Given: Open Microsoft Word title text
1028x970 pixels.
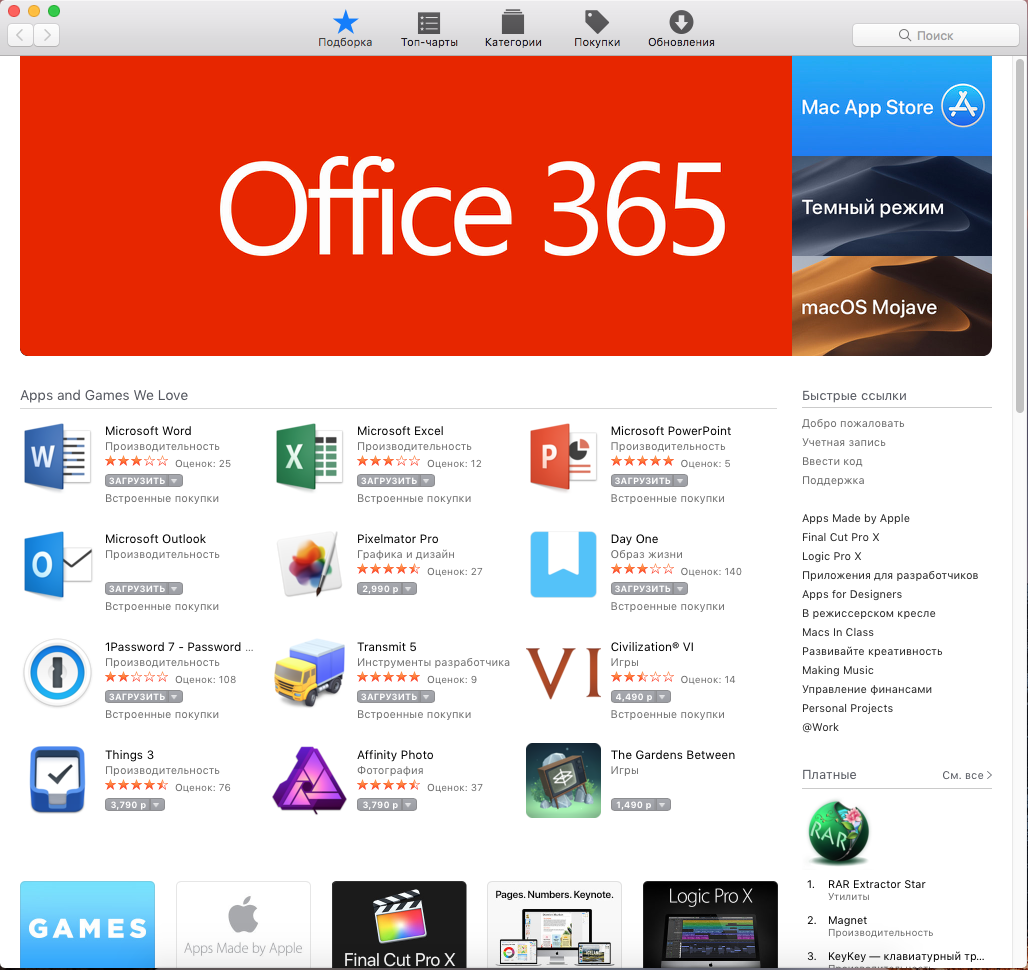Looking at the screenshot, I should point(148,431).
